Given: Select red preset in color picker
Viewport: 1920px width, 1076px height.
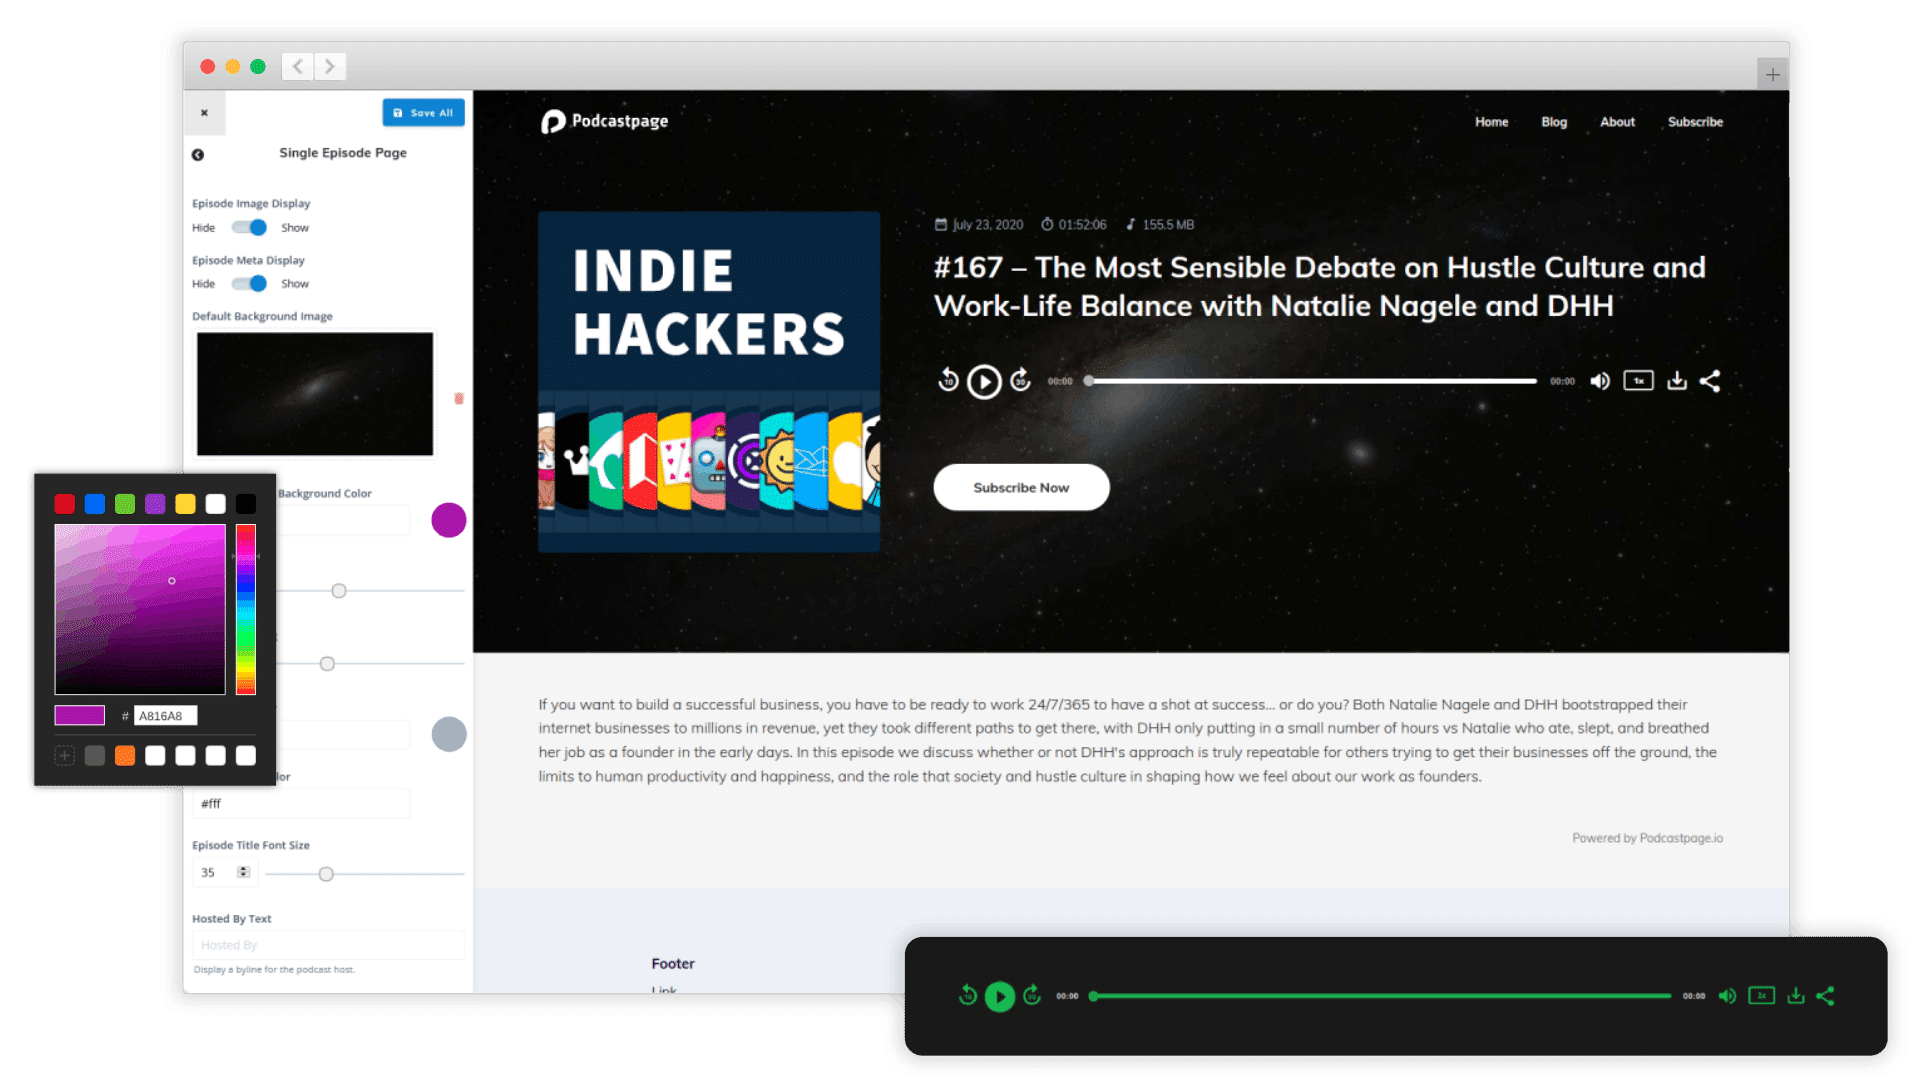Looking at the screenshot, I should point(65,504).
